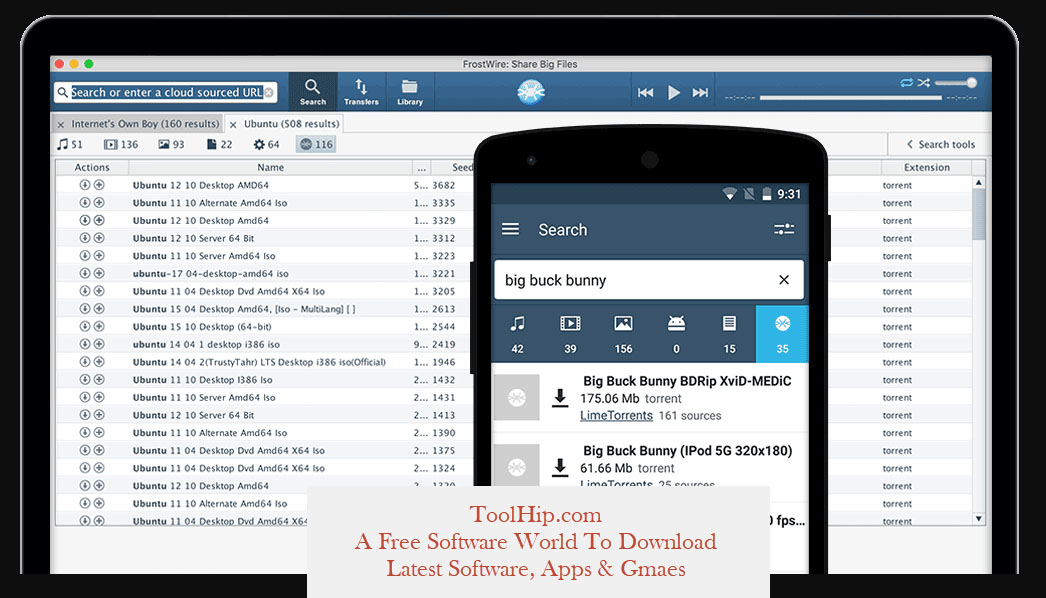Filter by video results (136)
The image size is (1046, 598).
point(121,144)
